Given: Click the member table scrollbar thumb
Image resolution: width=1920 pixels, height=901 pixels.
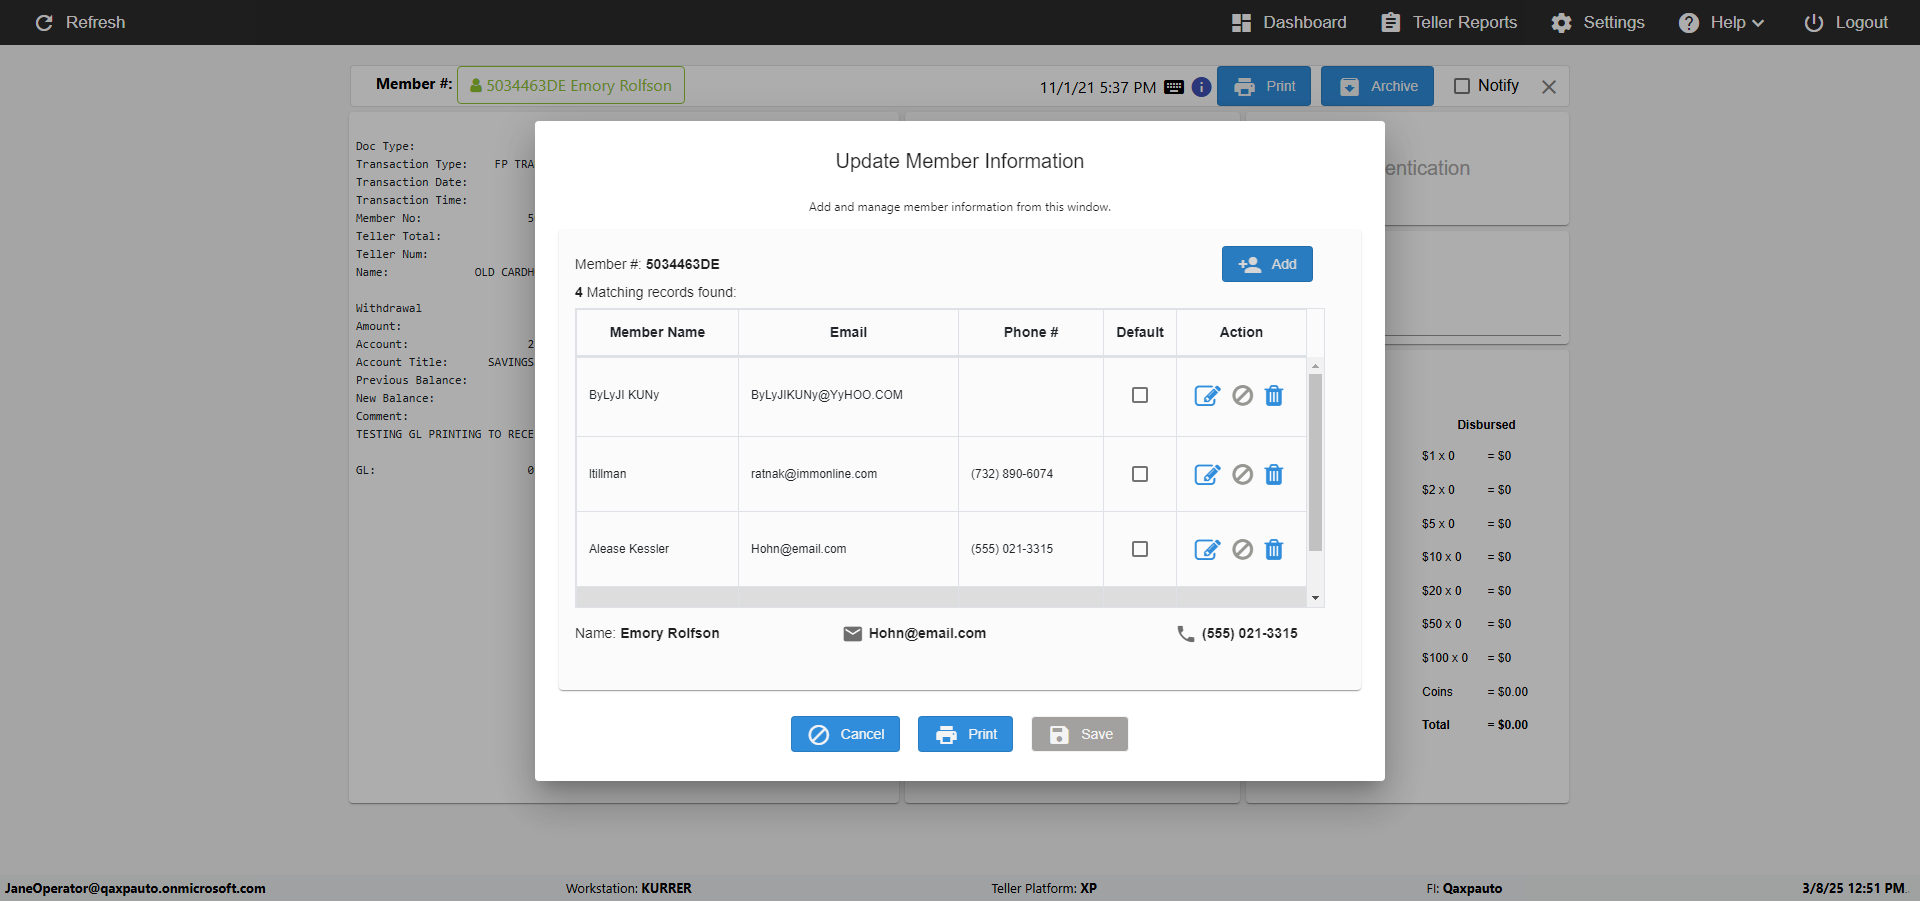Looking at the screenshot, I should 1315,462.
